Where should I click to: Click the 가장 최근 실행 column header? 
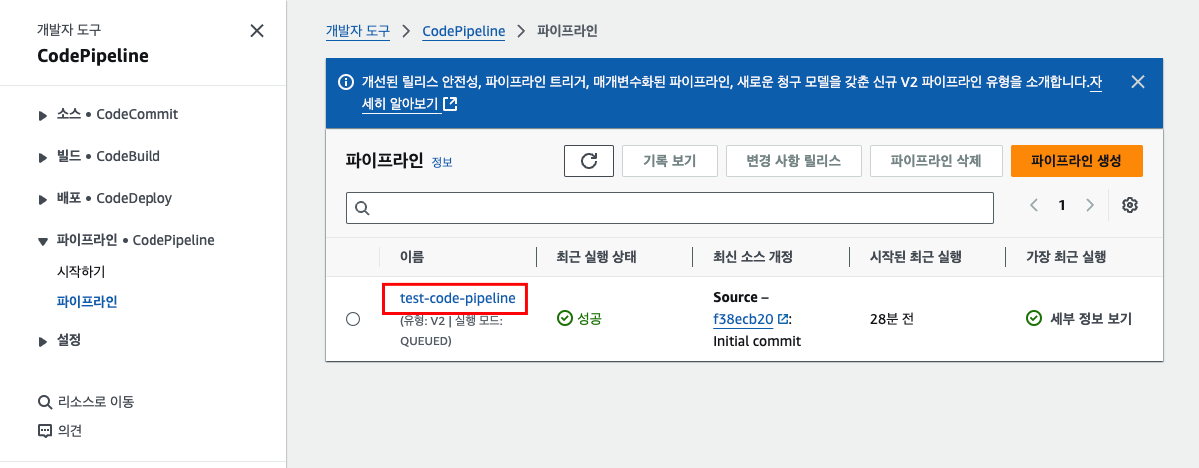point(1066,257)
